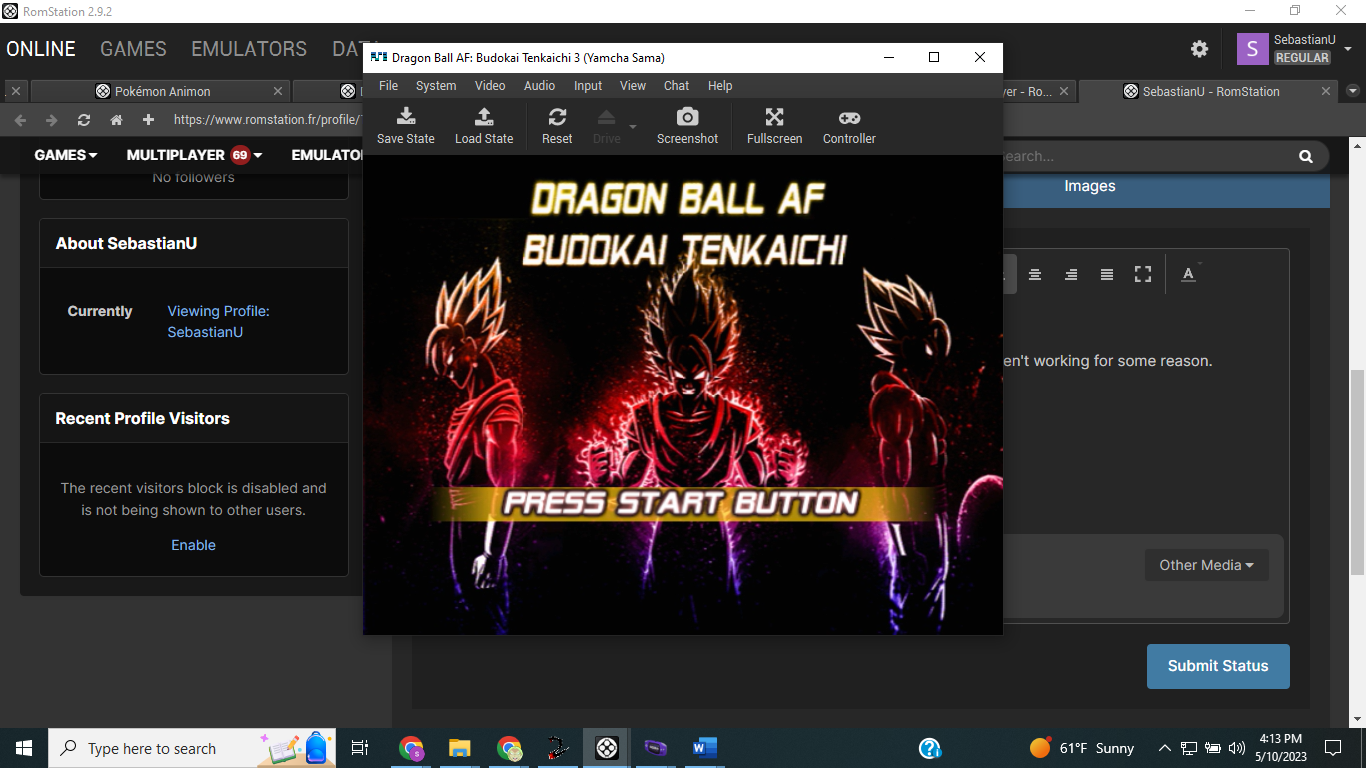Image resolution: width=1366 pixels, height=768 pixels.
Task: Open the Help menu
Action: [720, 86]
